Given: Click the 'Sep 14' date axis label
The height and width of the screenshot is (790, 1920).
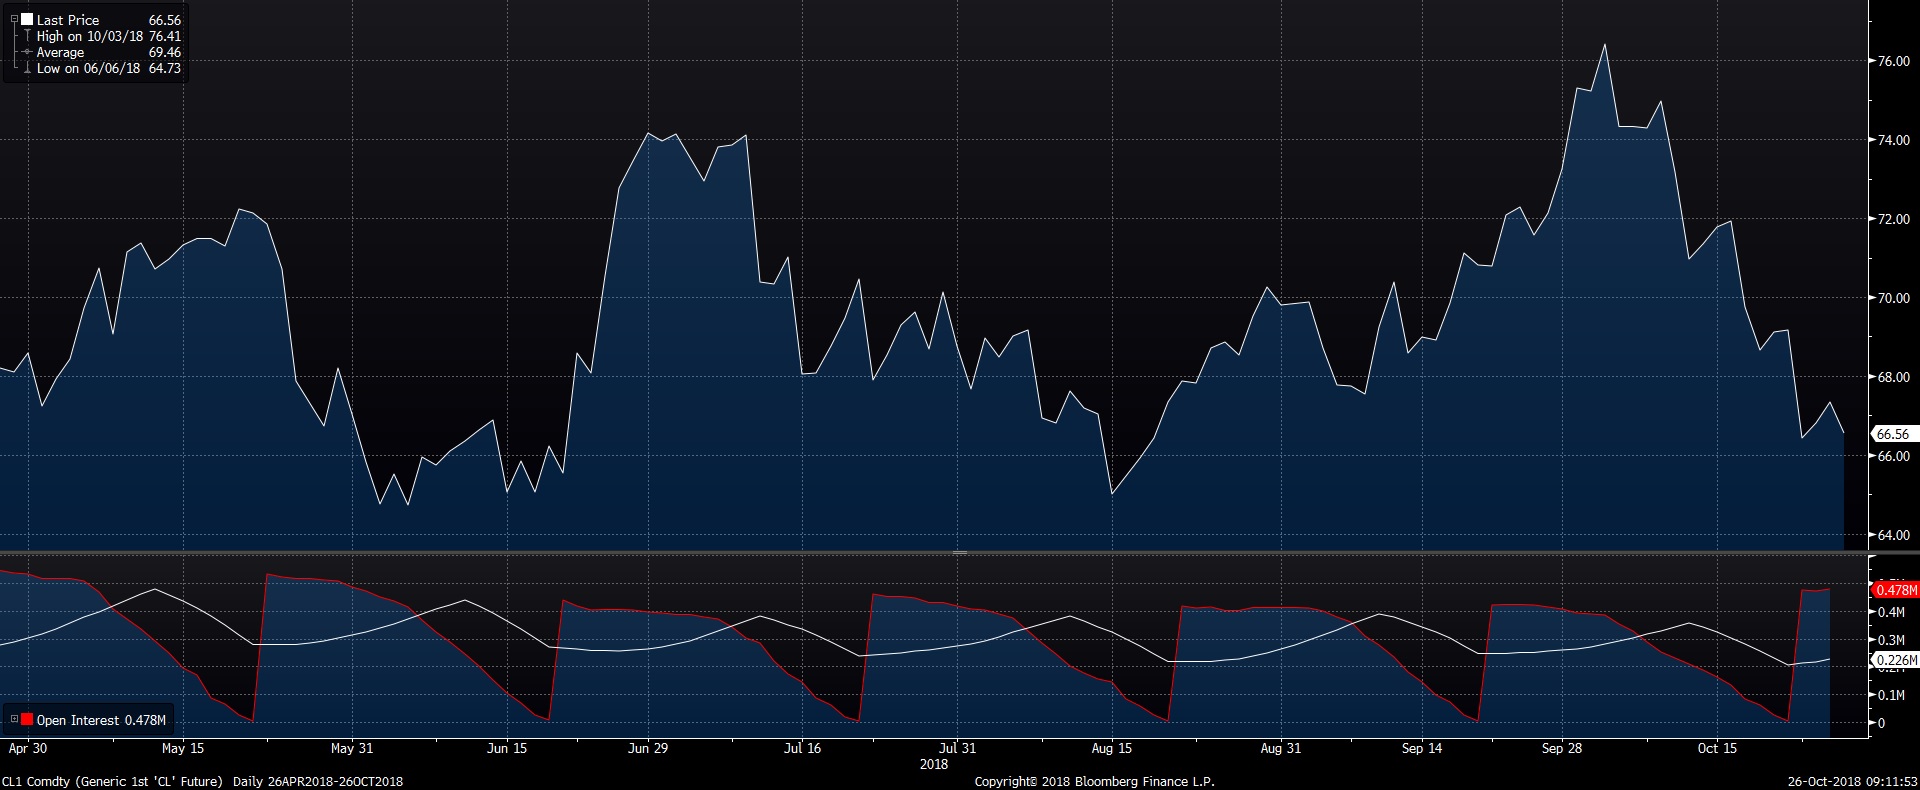Looking at the screenshot, I should [1422, 748].
